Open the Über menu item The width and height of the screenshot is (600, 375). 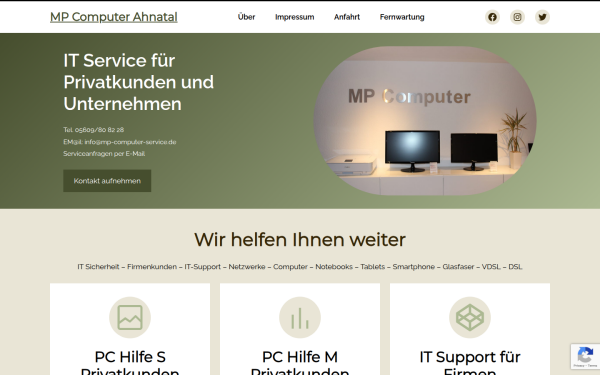[246, 17]
